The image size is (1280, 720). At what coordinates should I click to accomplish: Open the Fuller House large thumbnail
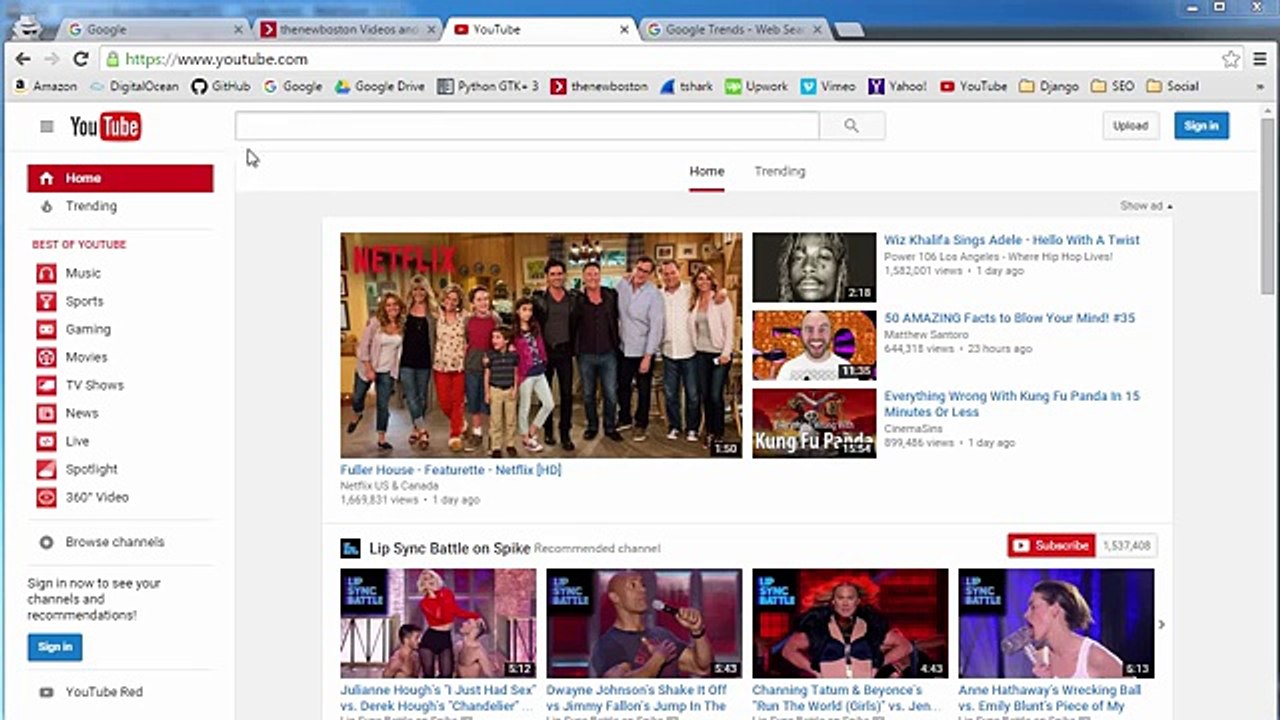541,345
